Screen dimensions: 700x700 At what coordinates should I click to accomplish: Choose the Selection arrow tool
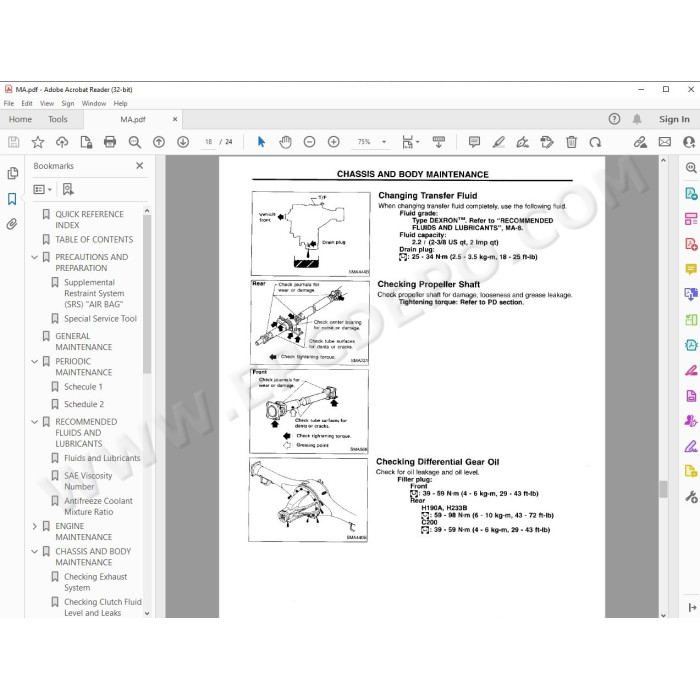coord(261,142)
